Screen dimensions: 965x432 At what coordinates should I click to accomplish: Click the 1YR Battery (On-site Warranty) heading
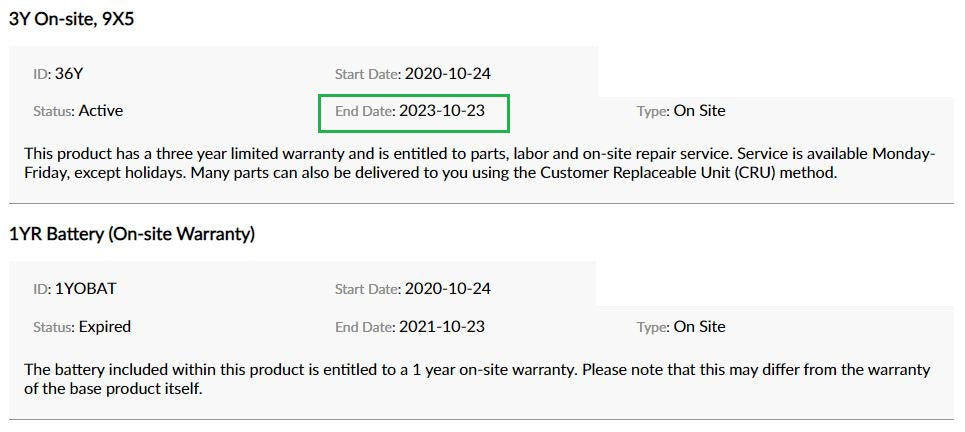pos(132,234)
